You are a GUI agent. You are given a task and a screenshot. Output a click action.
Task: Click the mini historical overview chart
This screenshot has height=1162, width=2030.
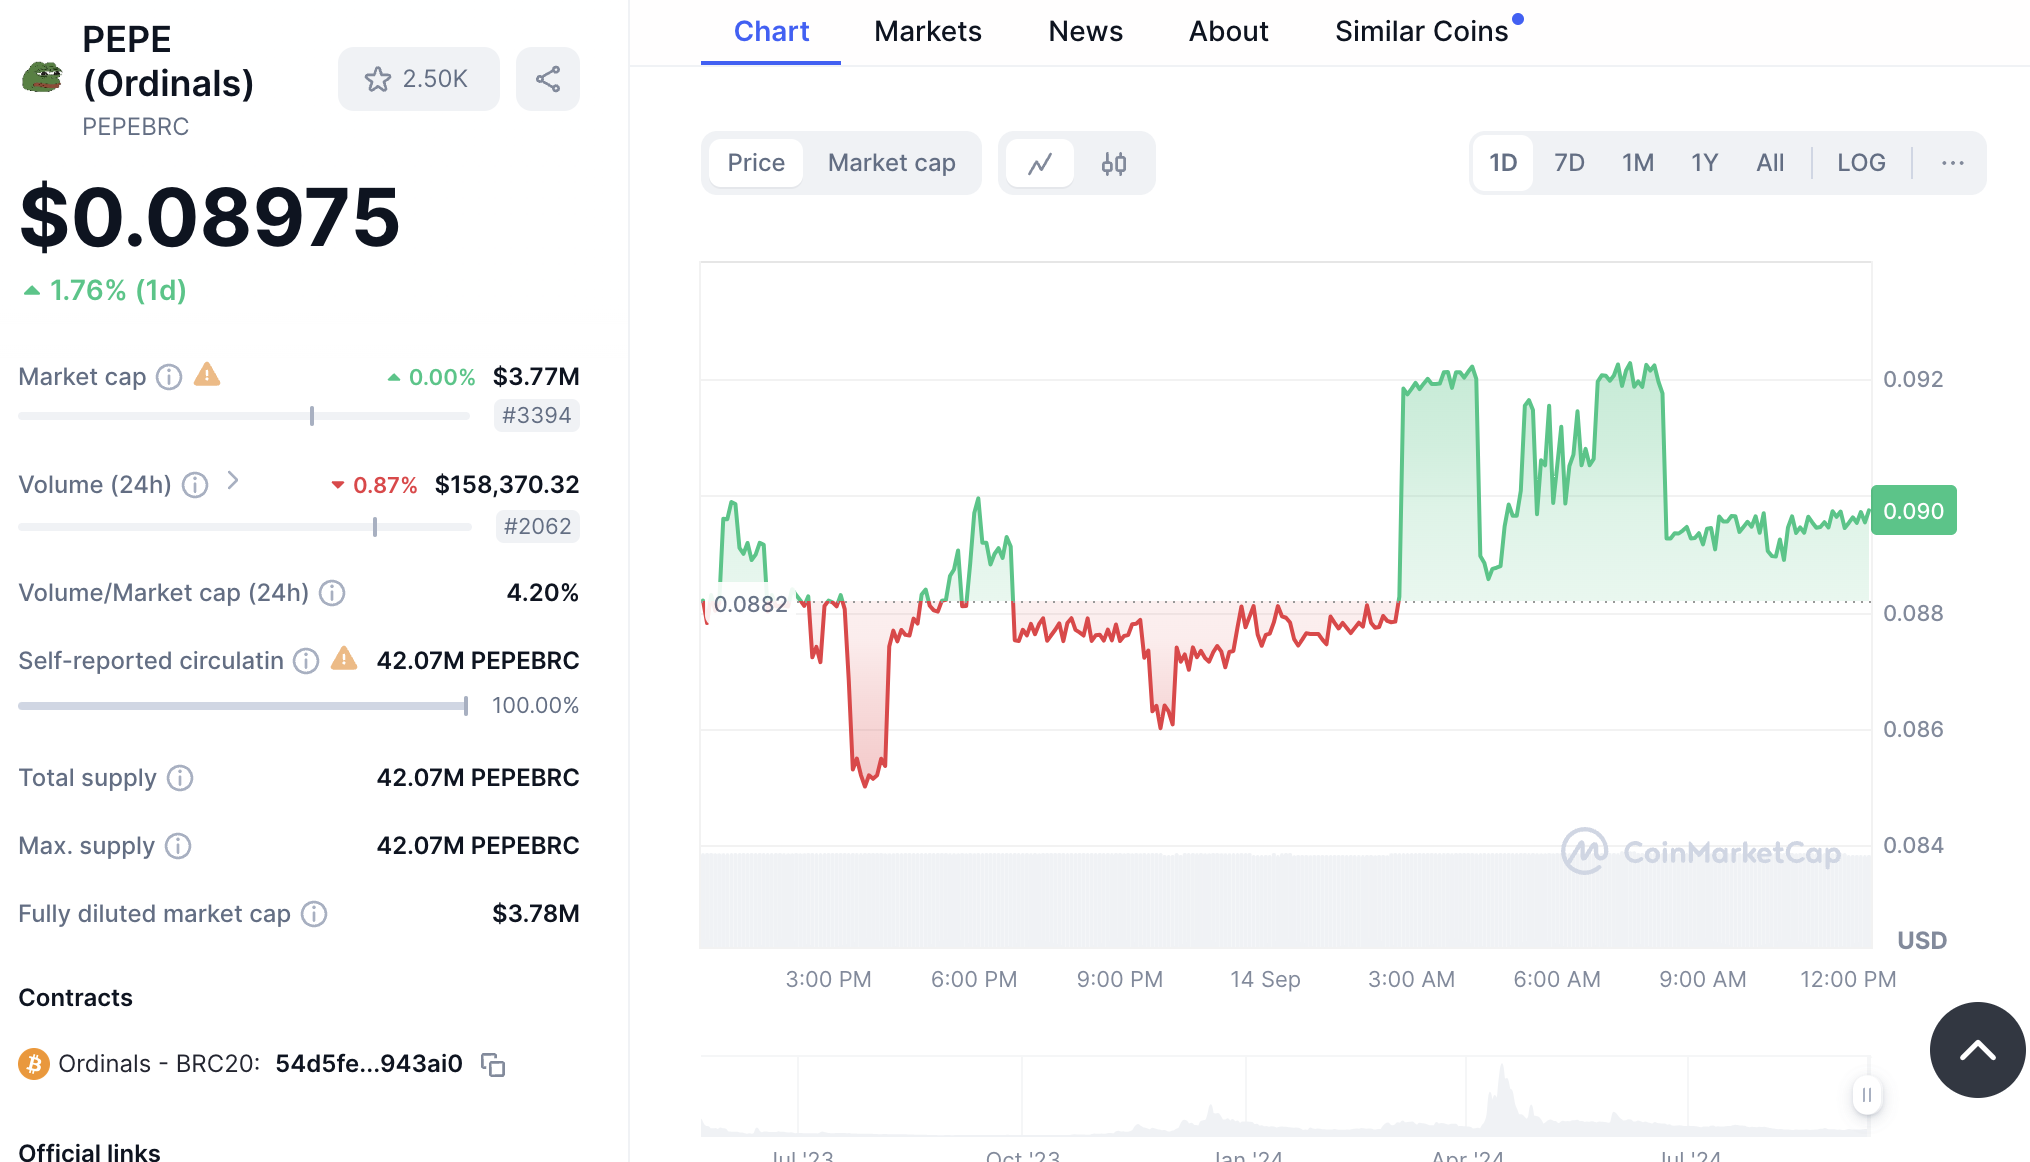1285,1097
